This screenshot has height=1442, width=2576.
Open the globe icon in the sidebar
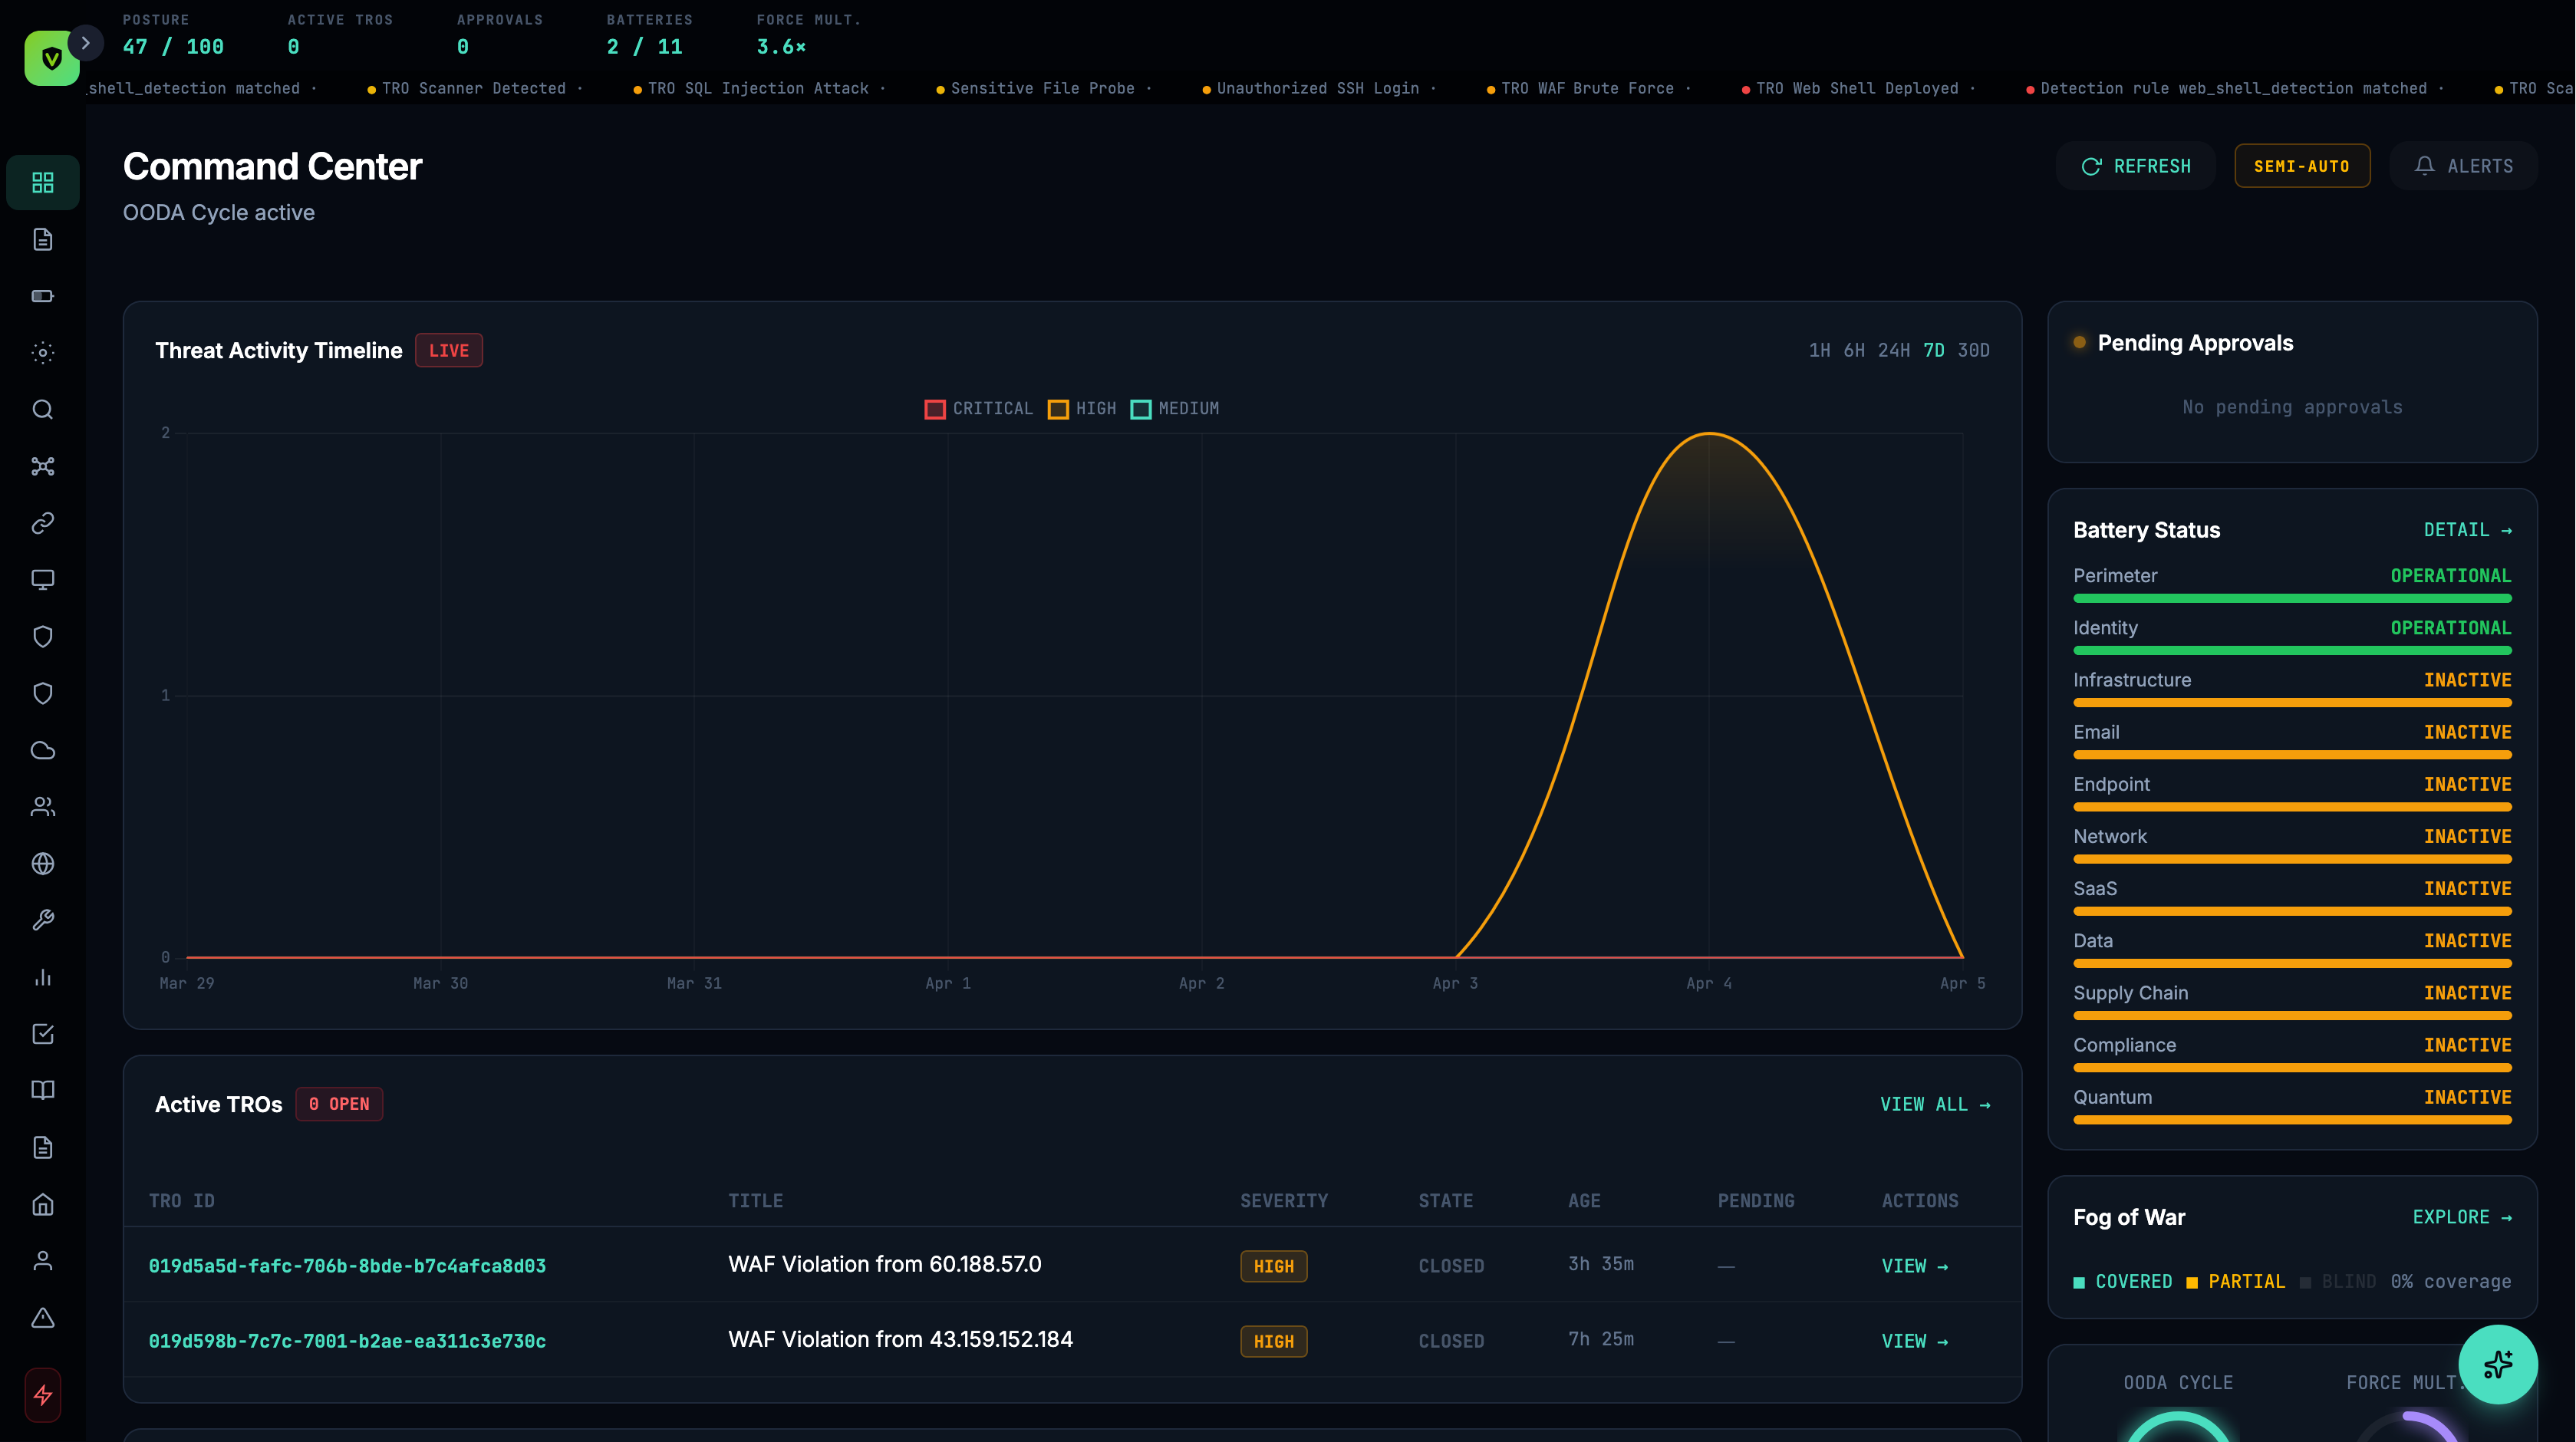42,864
